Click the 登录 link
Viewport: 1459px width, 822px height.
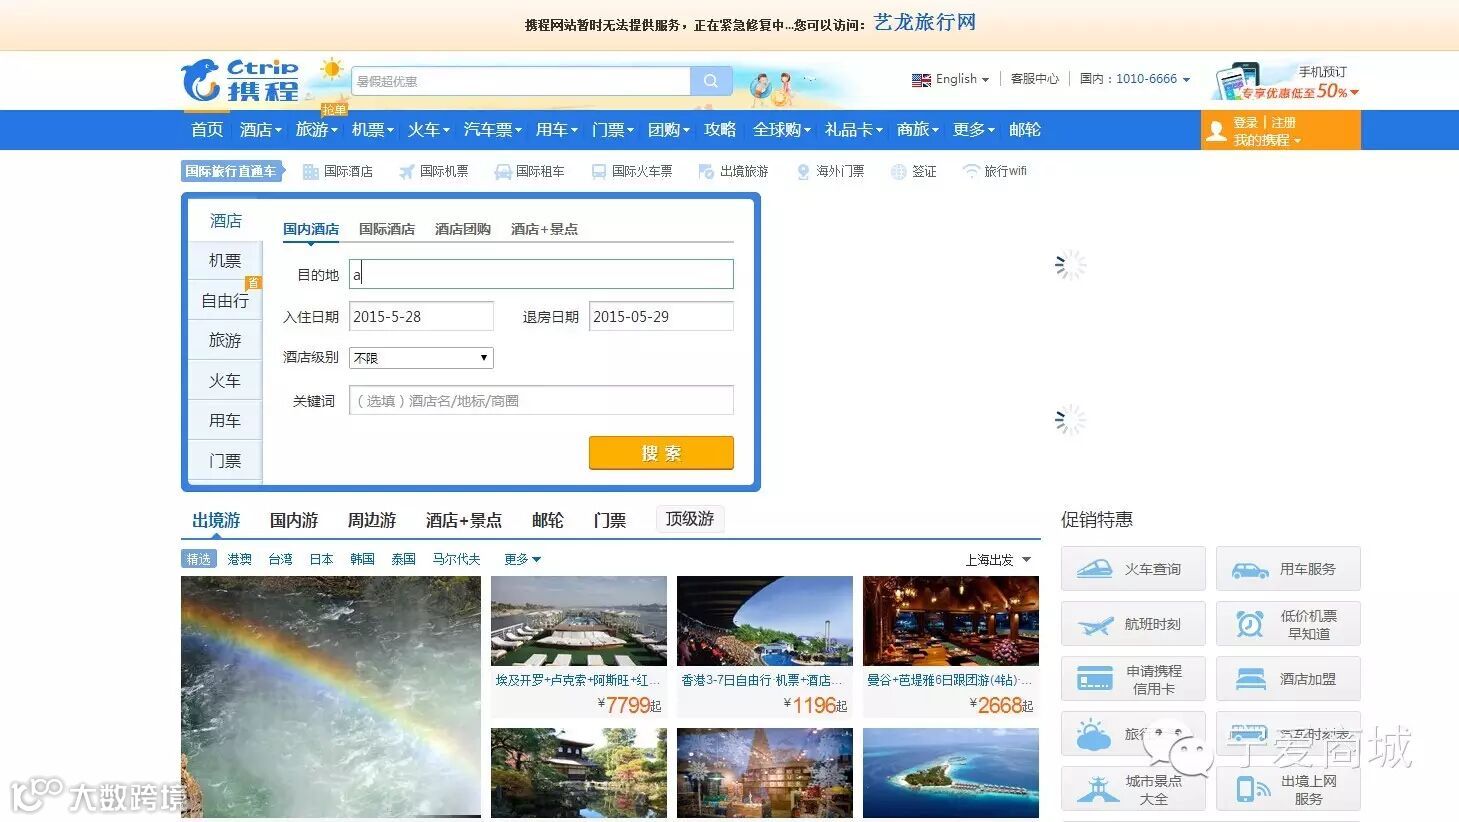coord(1246,123)
